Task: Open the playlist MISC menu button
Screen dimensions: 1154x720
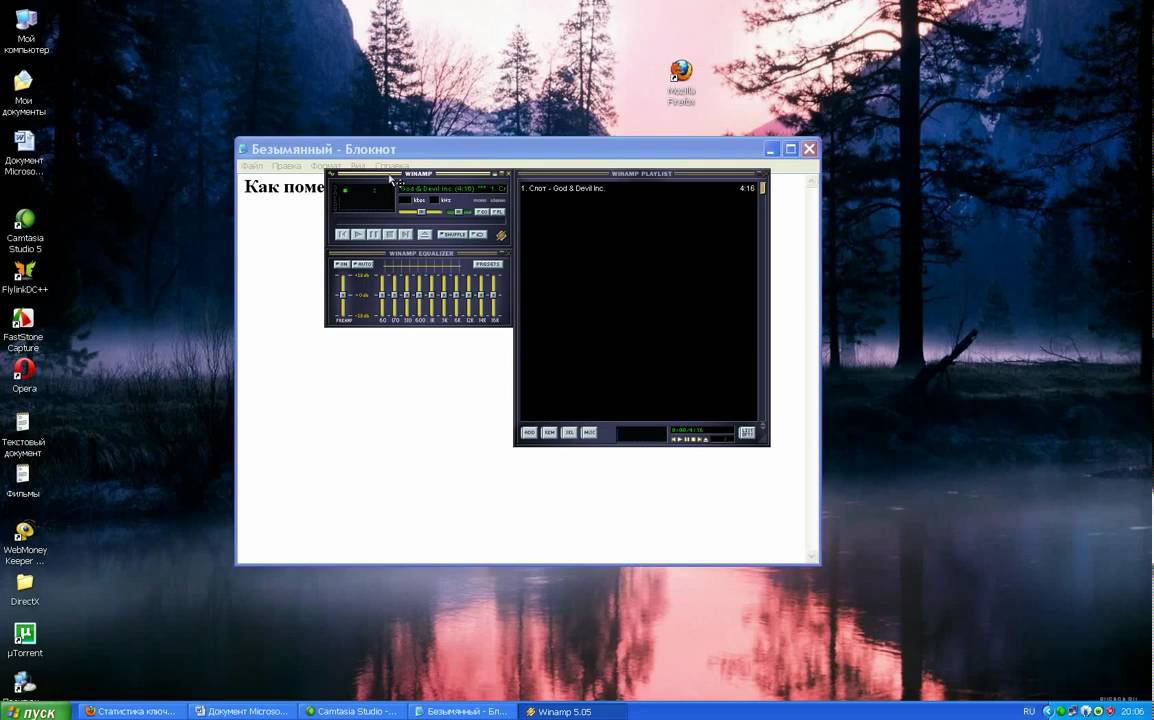Action: point(589,432)
